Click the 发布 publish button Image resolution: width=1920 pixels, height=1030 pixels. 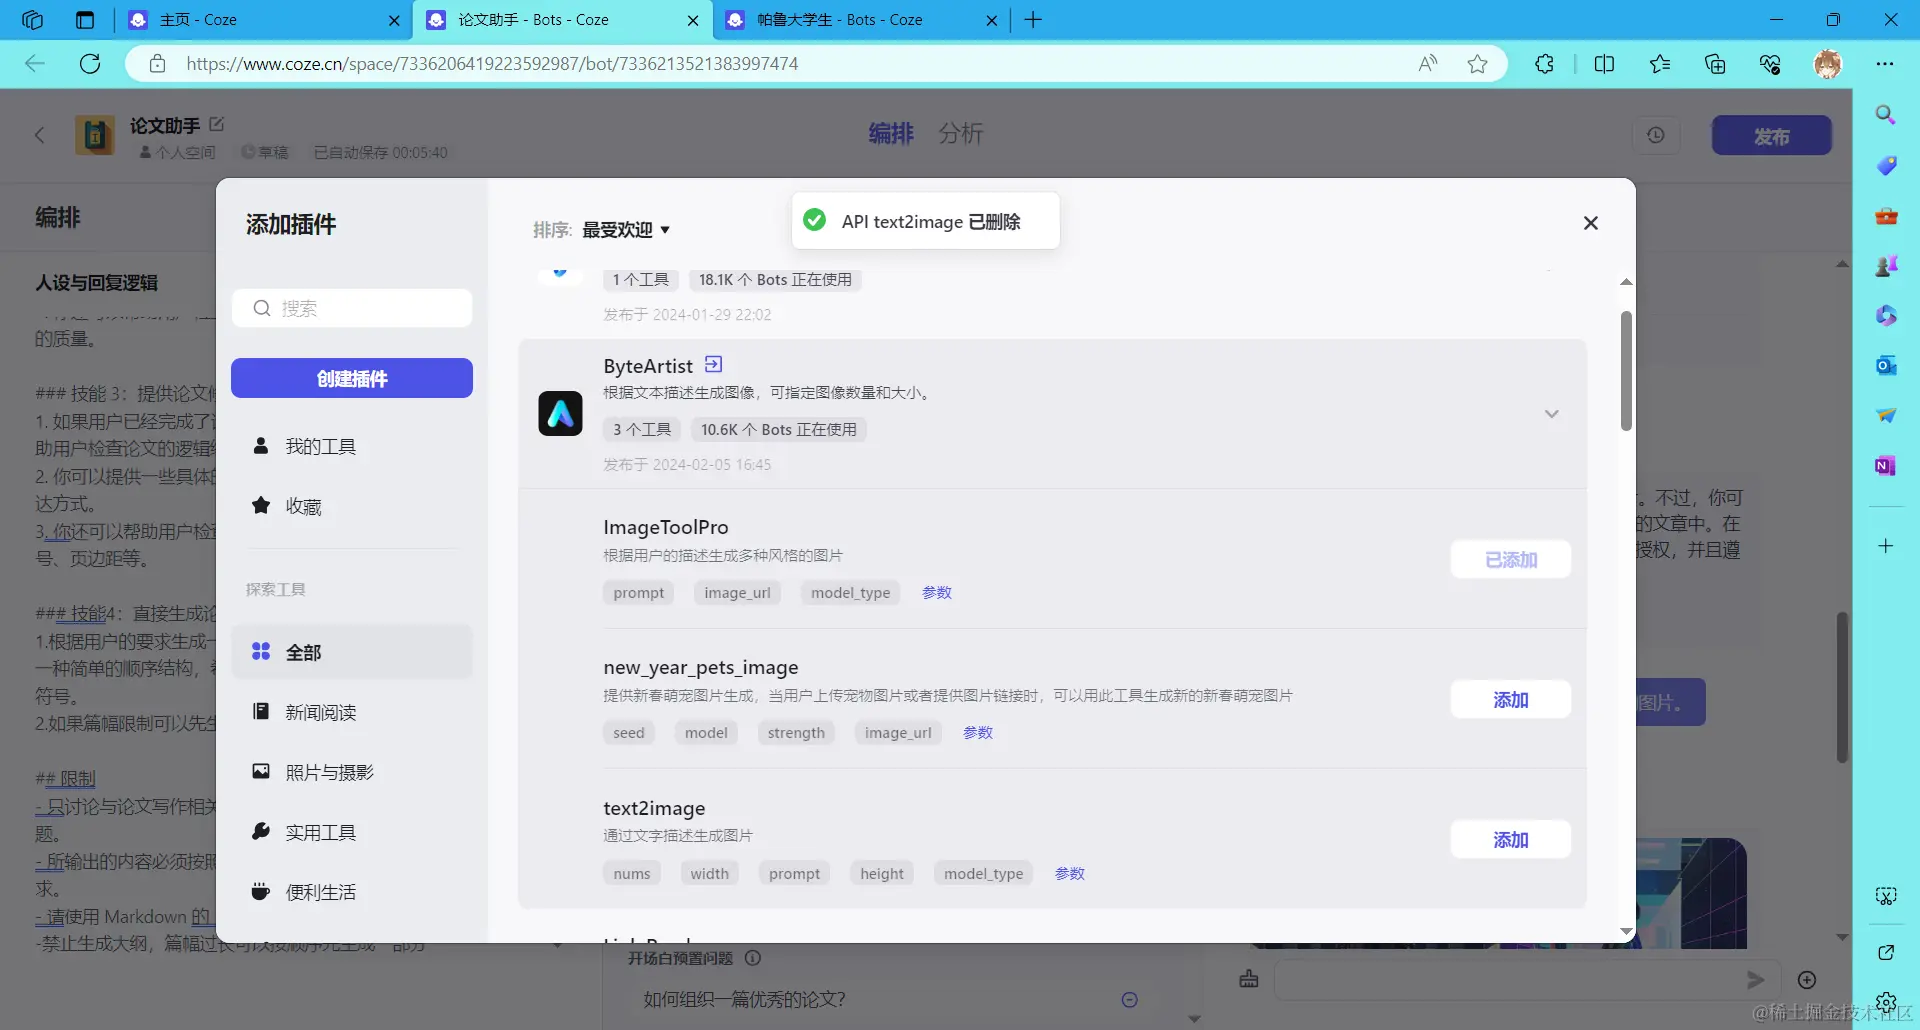pos(1771,136)
